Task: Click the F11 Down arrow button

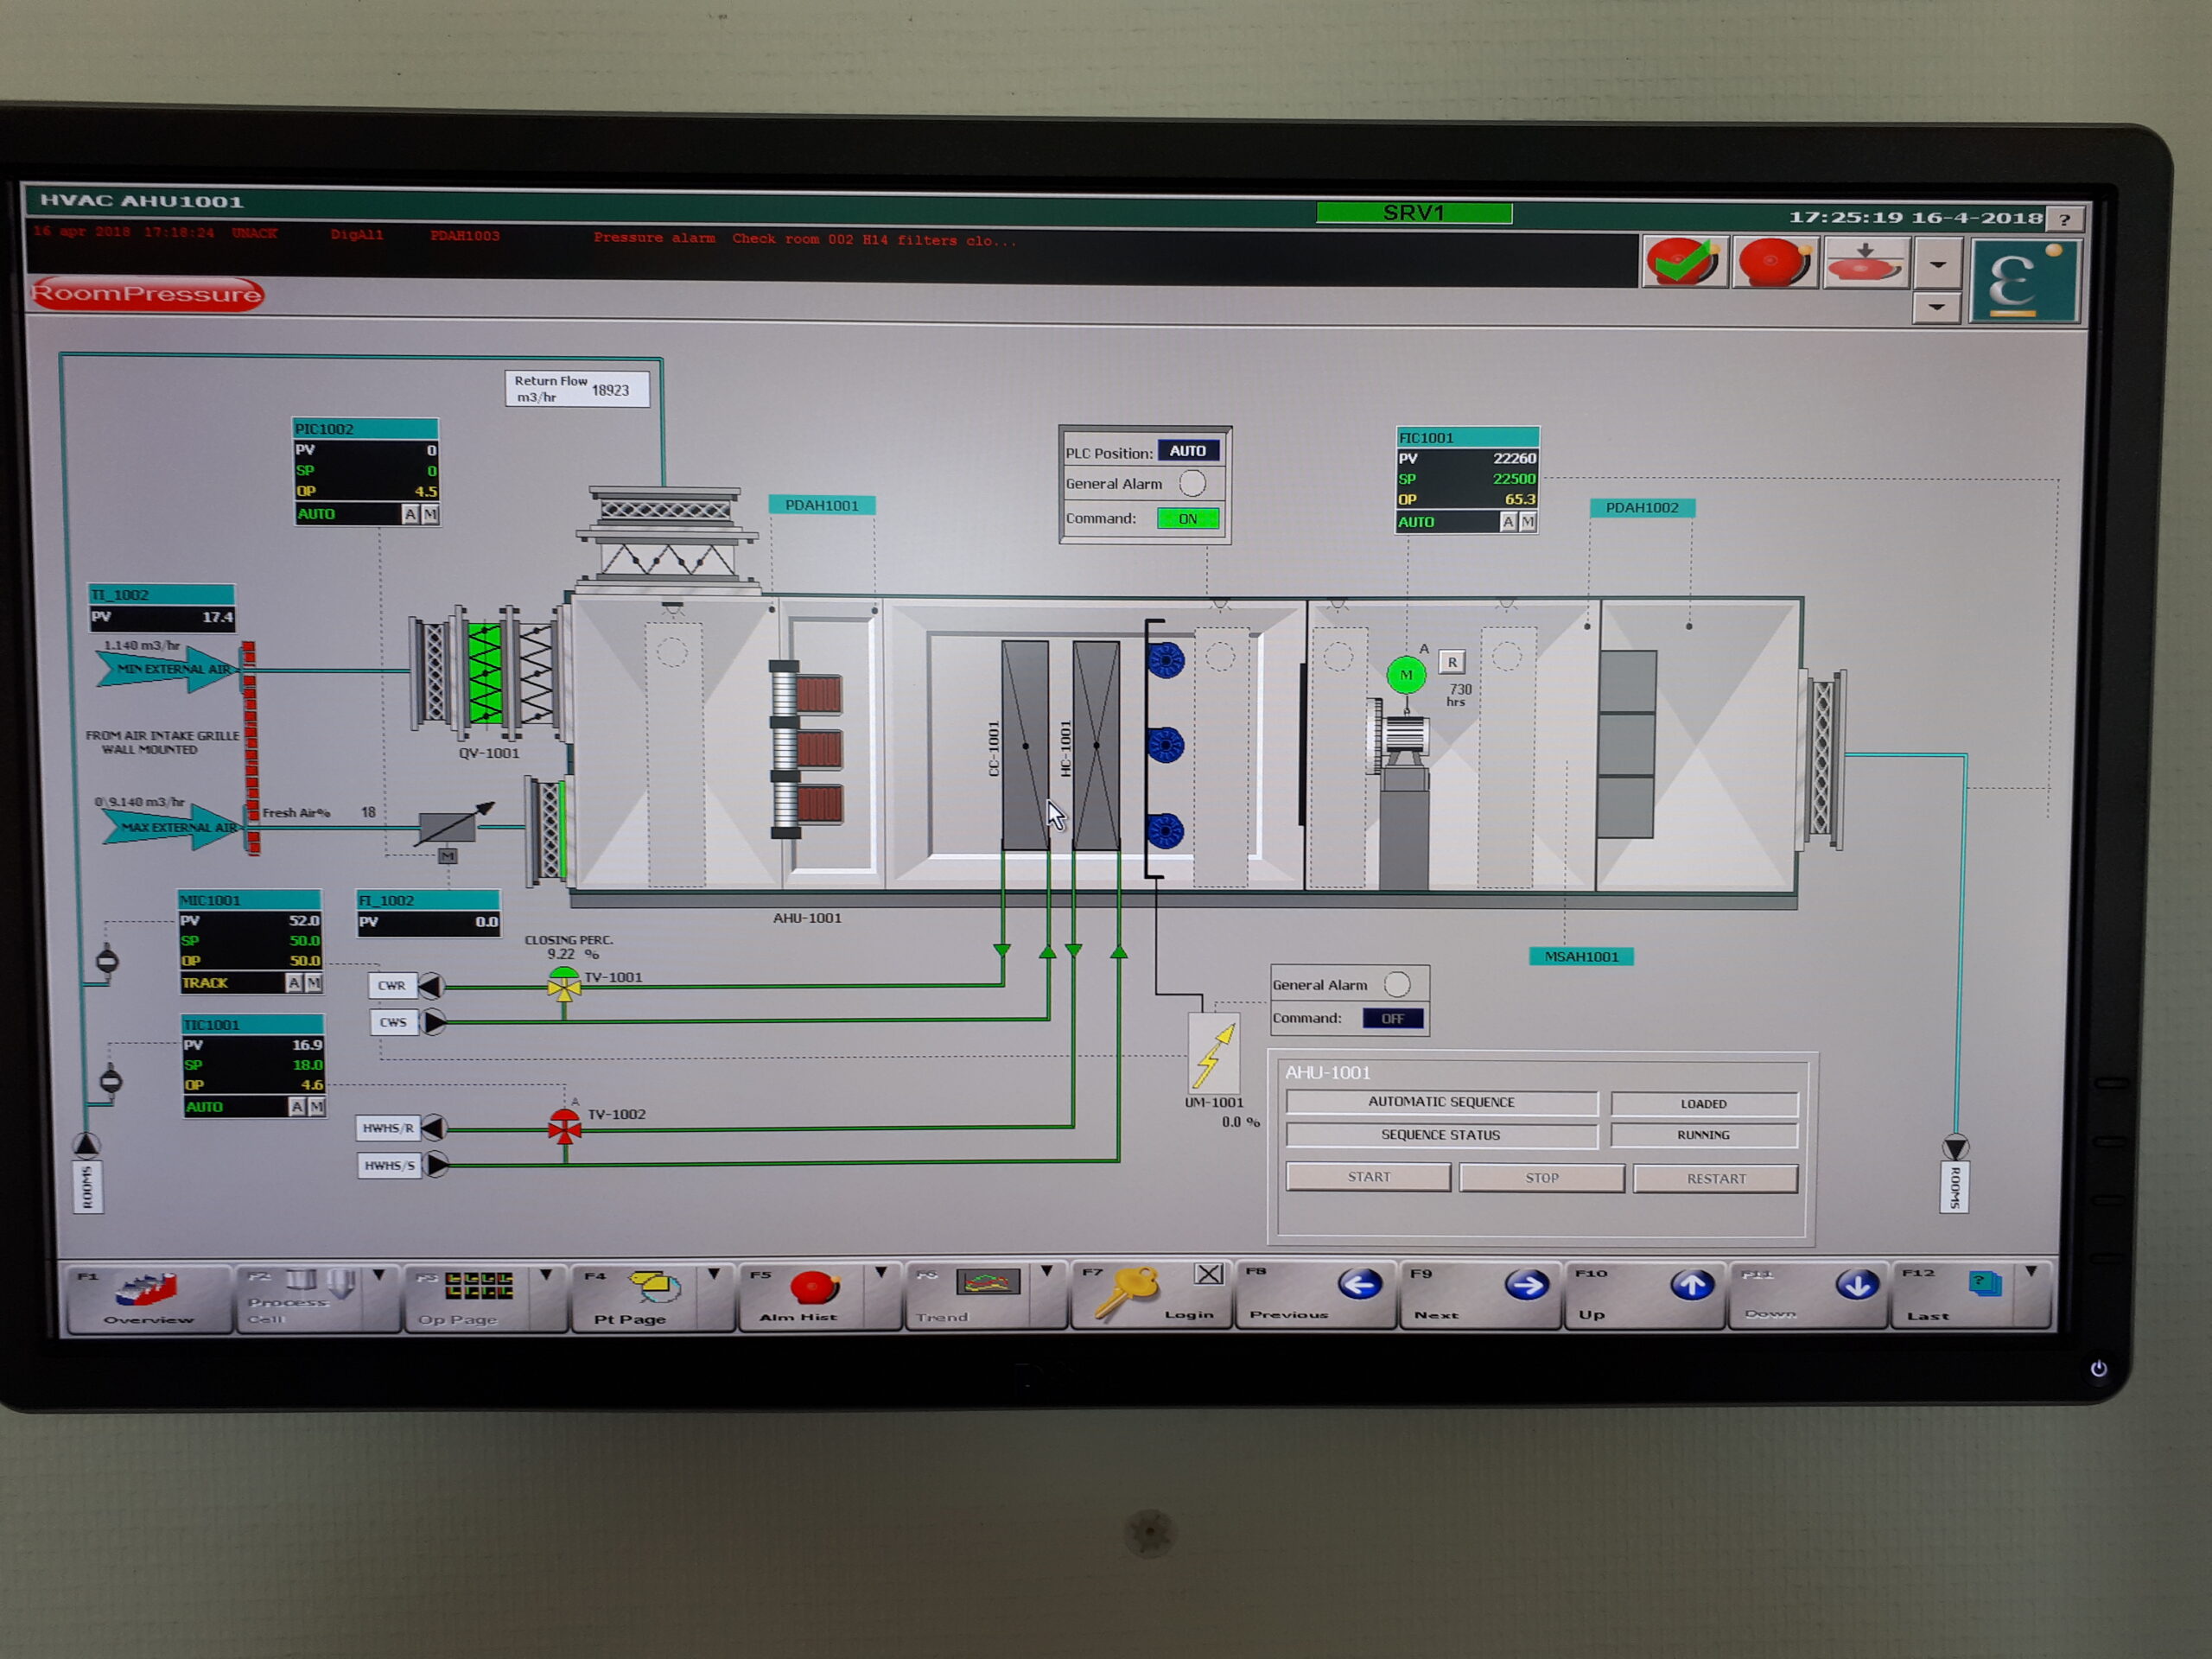Action: coord(1809,1296)
